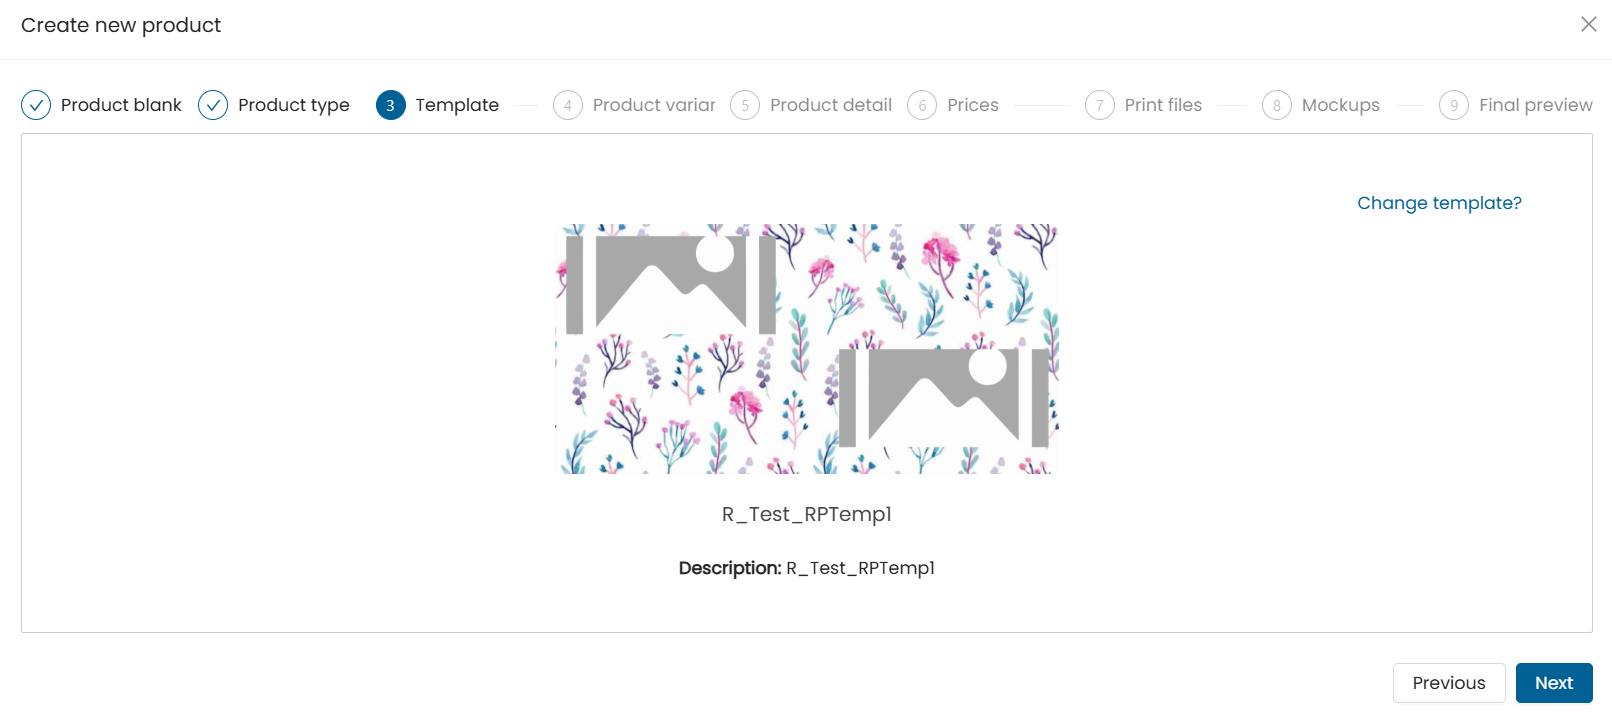The height and width of the screenshot is (719, 1612).
Task: Click the step 8 Mockups circle
Action: pyautogui.click(x=1277, y=105)
